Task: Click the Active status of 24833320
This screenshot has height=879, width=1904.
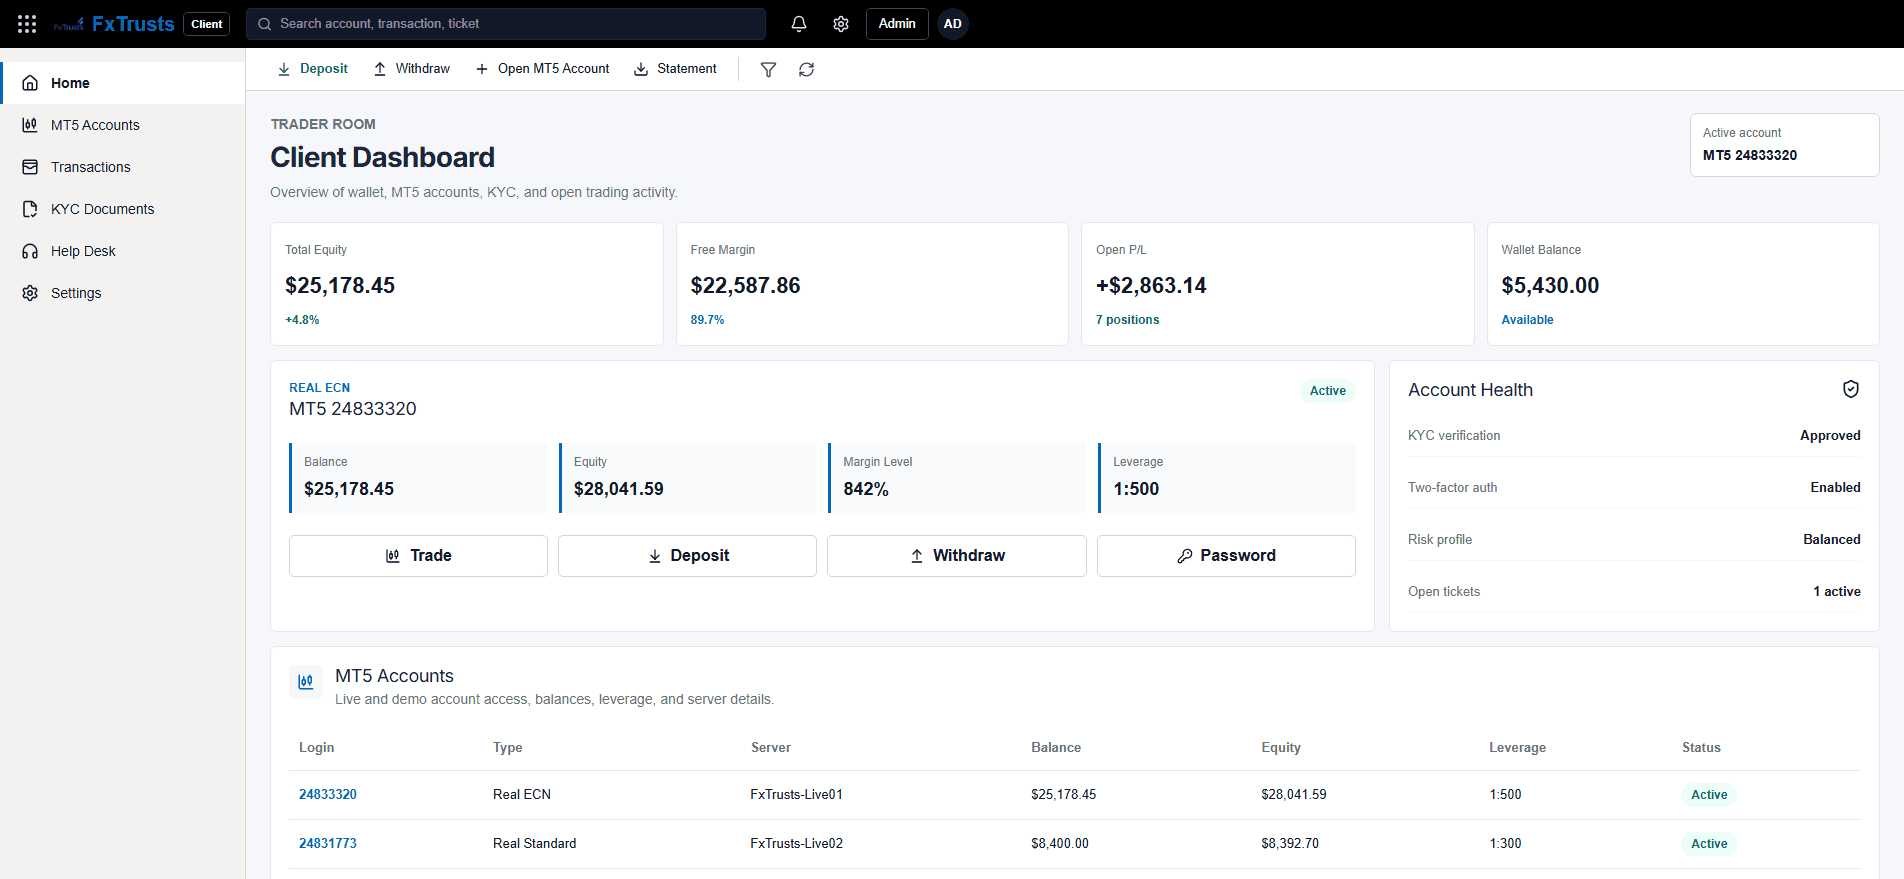Action: point(1709,795)
